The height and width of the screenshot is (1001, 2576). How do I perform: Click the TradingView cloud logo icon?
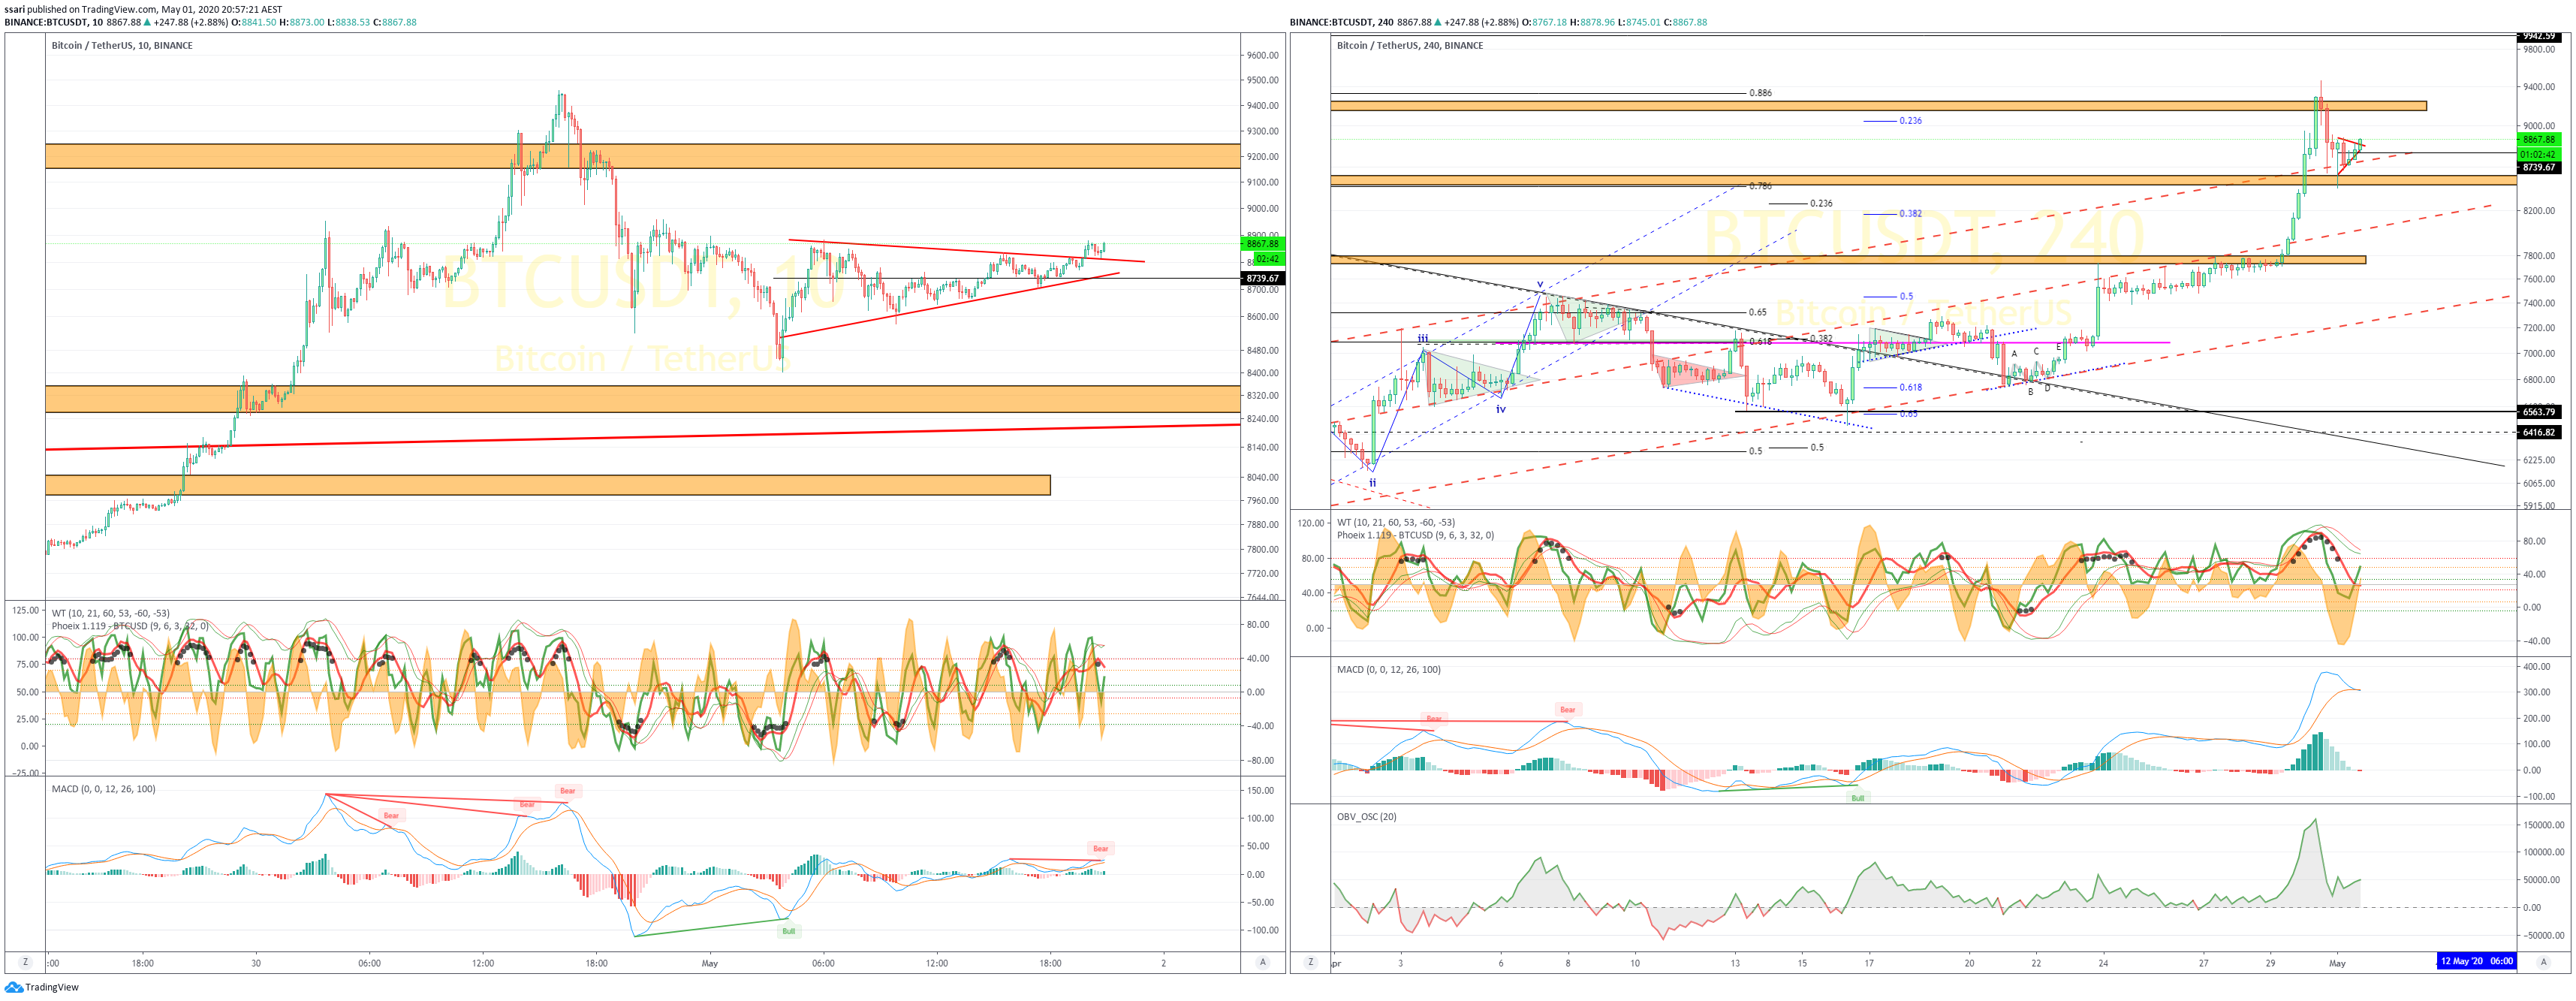[13, 987]
